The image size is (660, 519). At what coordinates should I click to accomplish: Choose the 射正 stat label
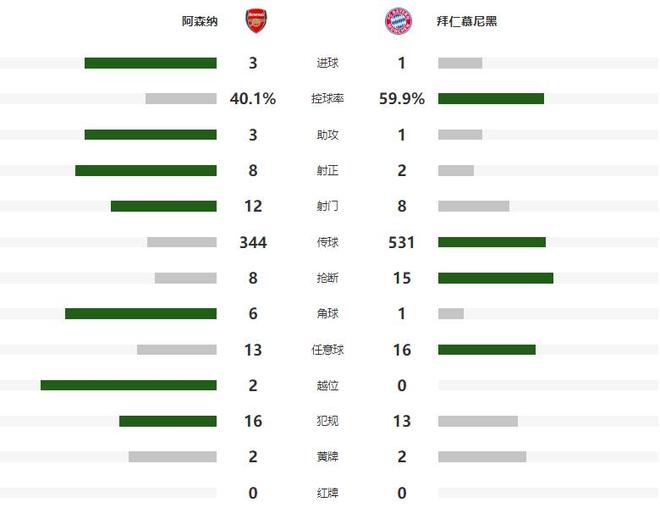[326, 171]
